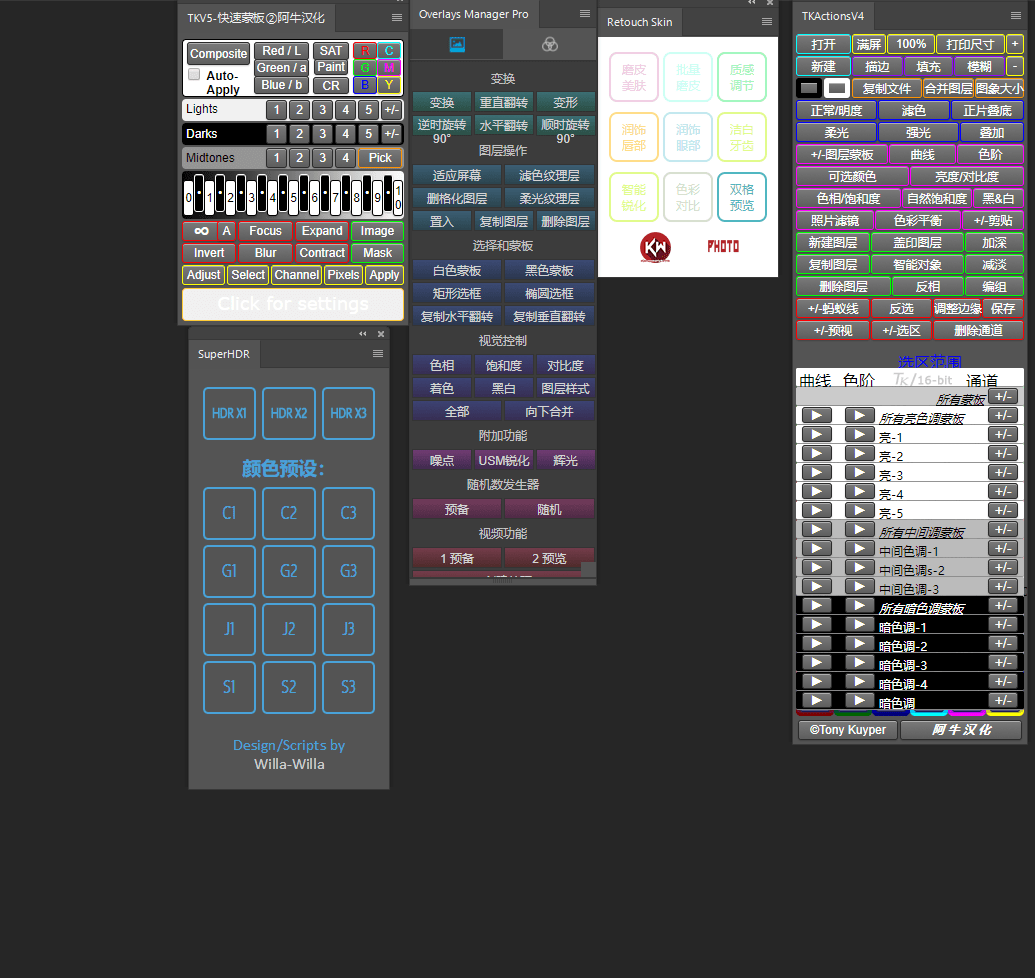
Task: Collapse the SuperHDR panel with double arrows
Action: [363, 334]
